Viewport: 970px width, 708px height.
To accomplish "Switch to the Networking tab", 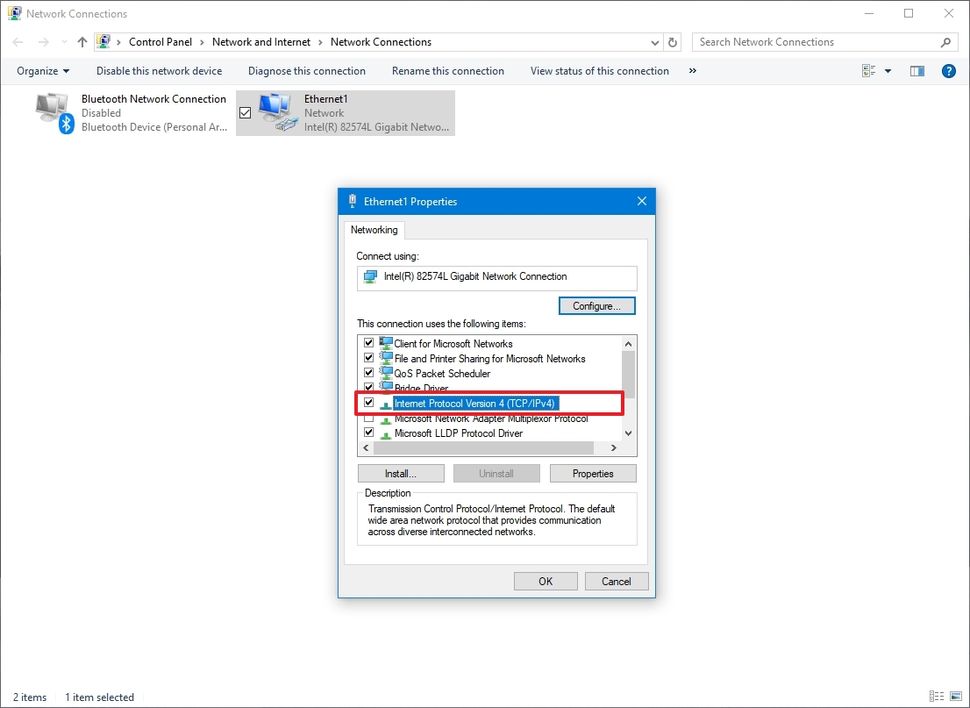I will tap(374, 230).
